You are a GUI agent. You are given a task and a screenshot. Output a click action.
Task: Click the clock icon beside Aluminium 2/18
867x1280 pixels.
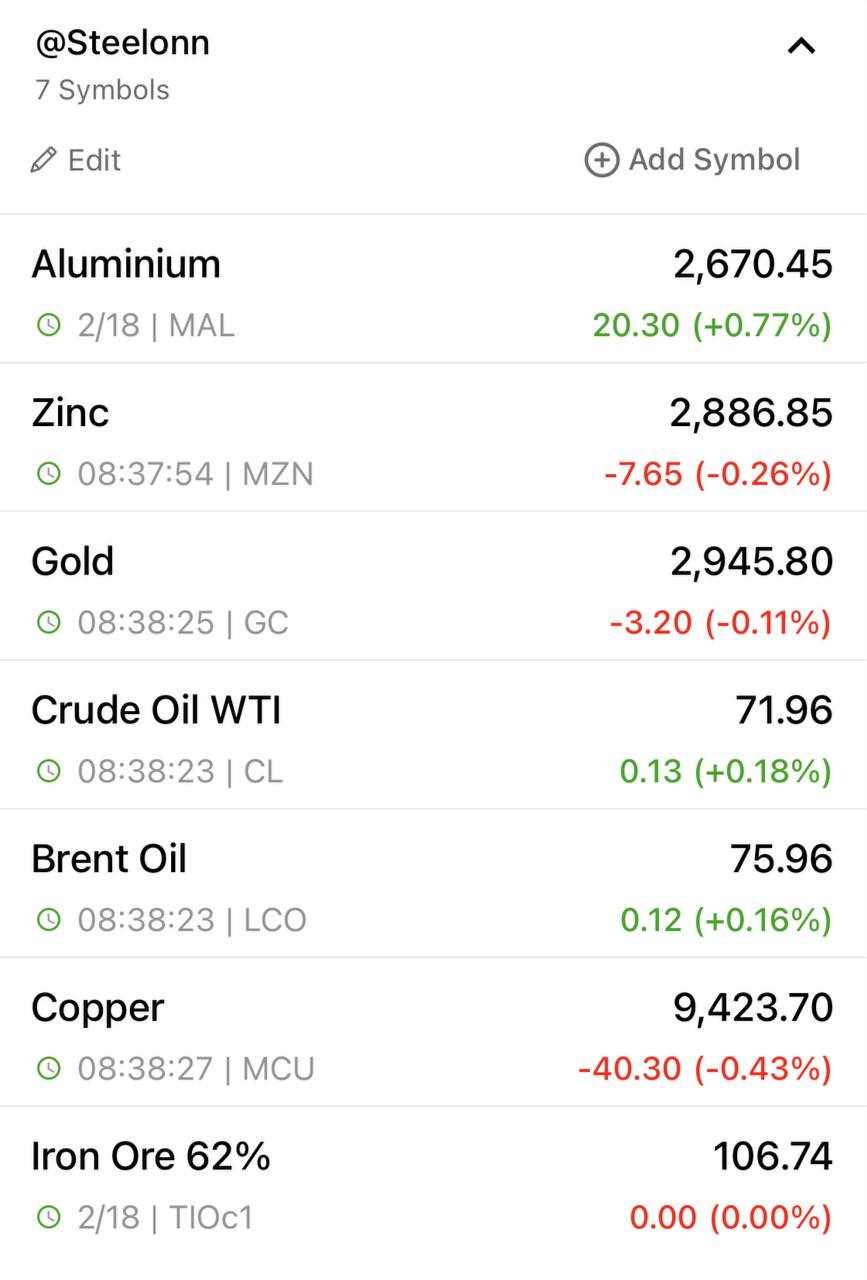[x=48, y=325]
